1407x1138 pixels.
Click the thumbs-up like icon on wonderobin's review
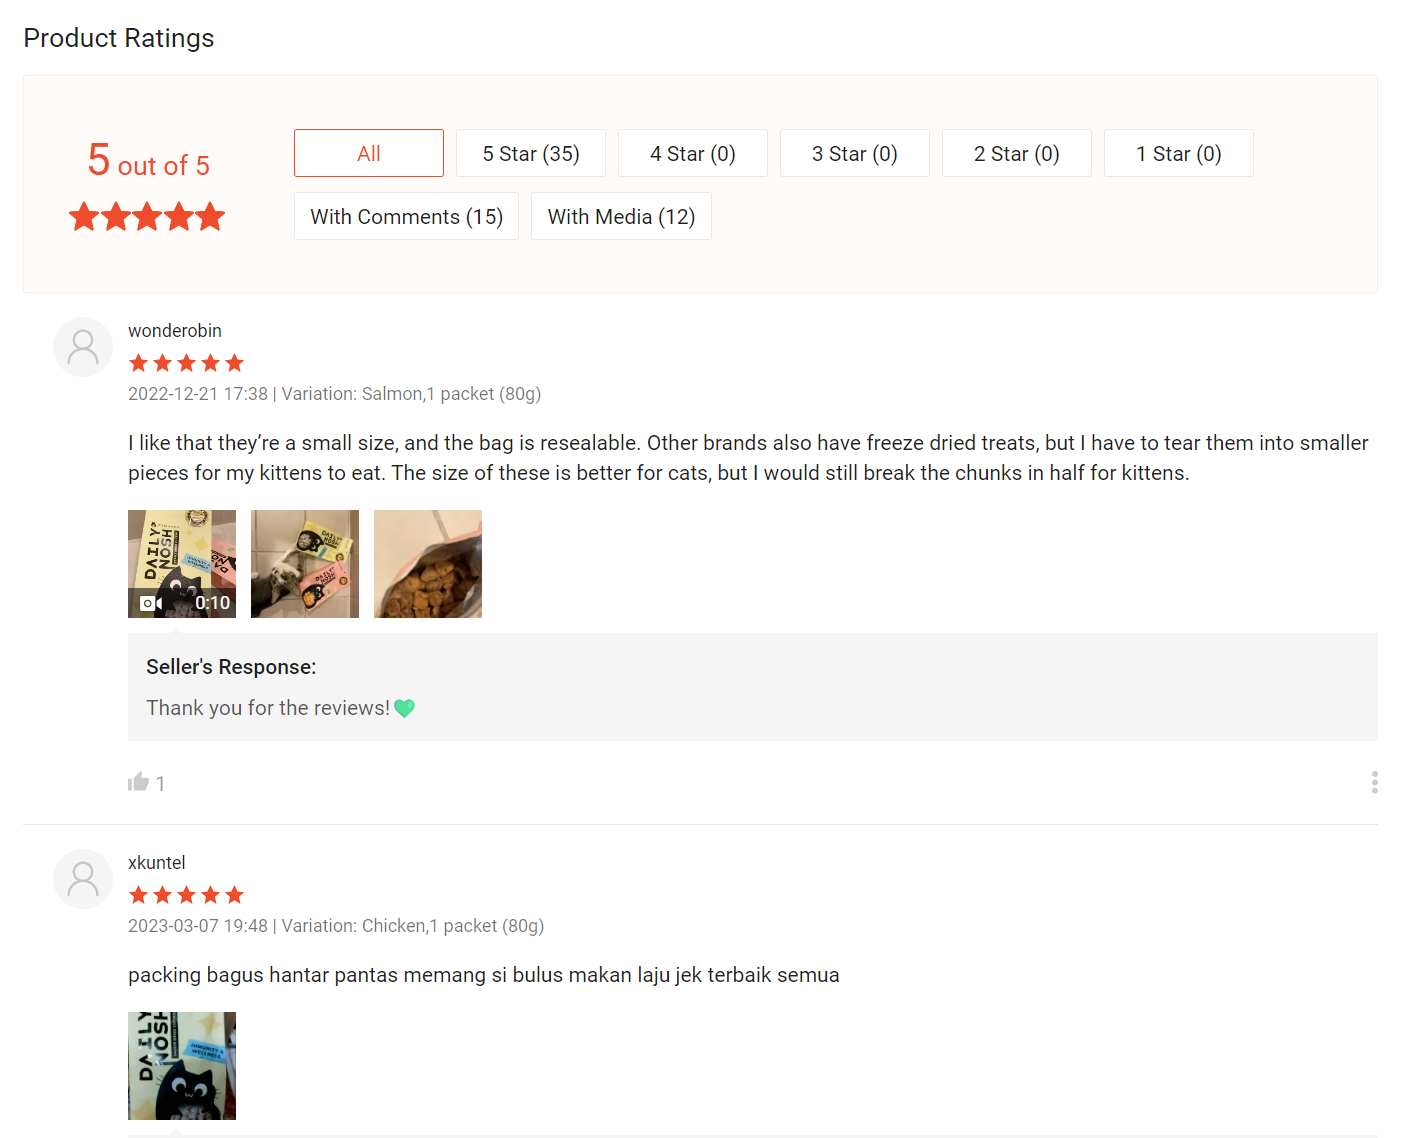pyautogui.click(x=138, y=782)
